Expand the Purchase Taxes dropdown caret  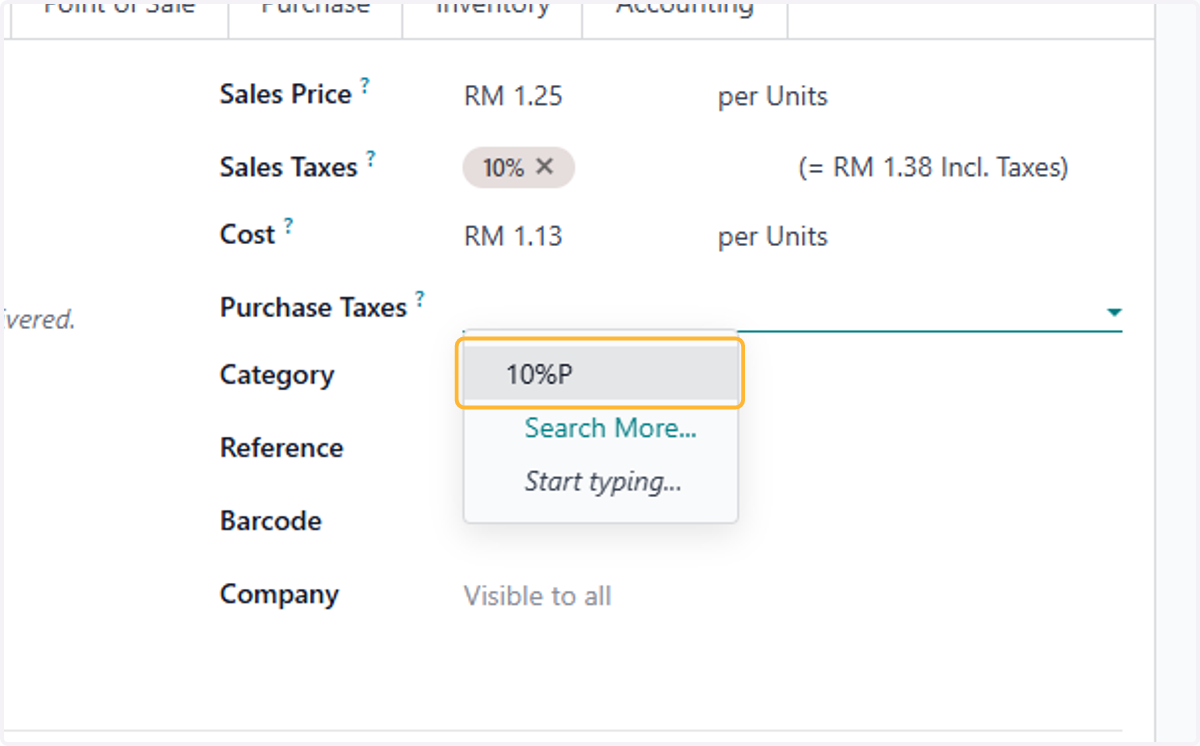click(x=1113, y=313)
